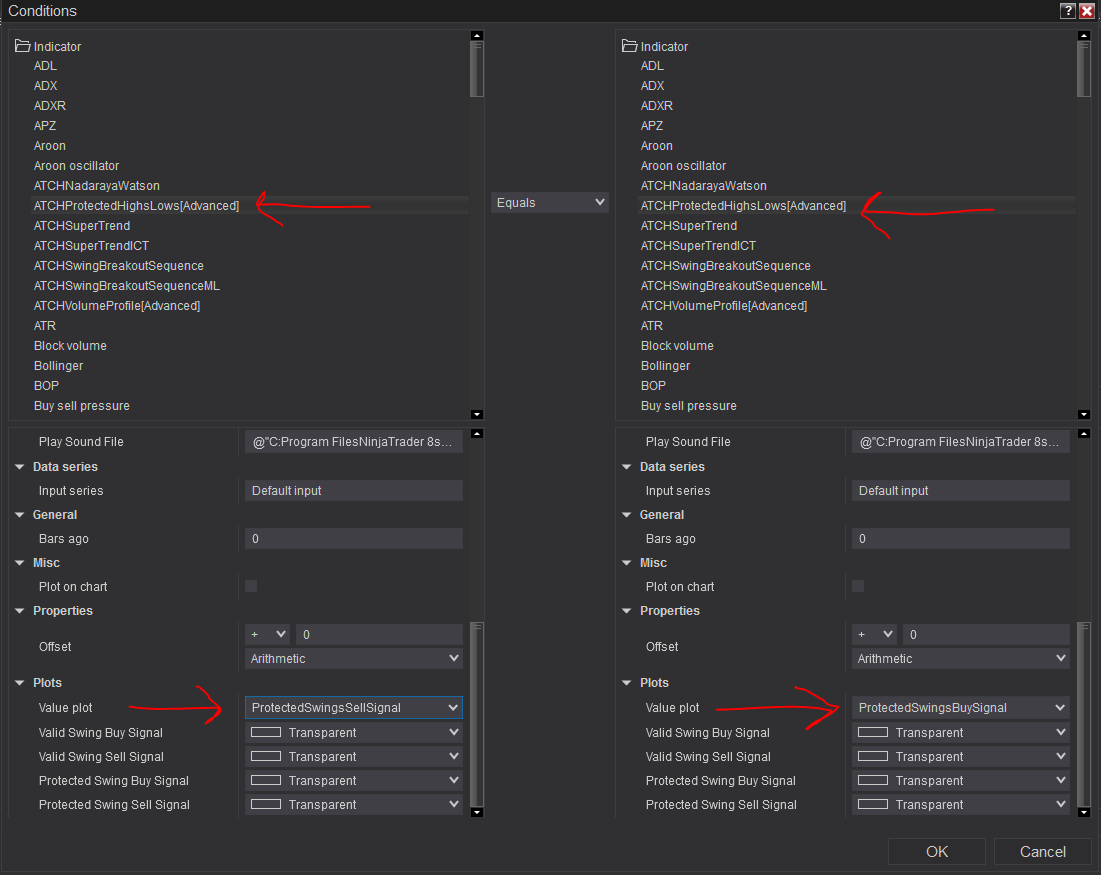Click right properties panel scroll-down arrow

click(x=1083, y=812)
